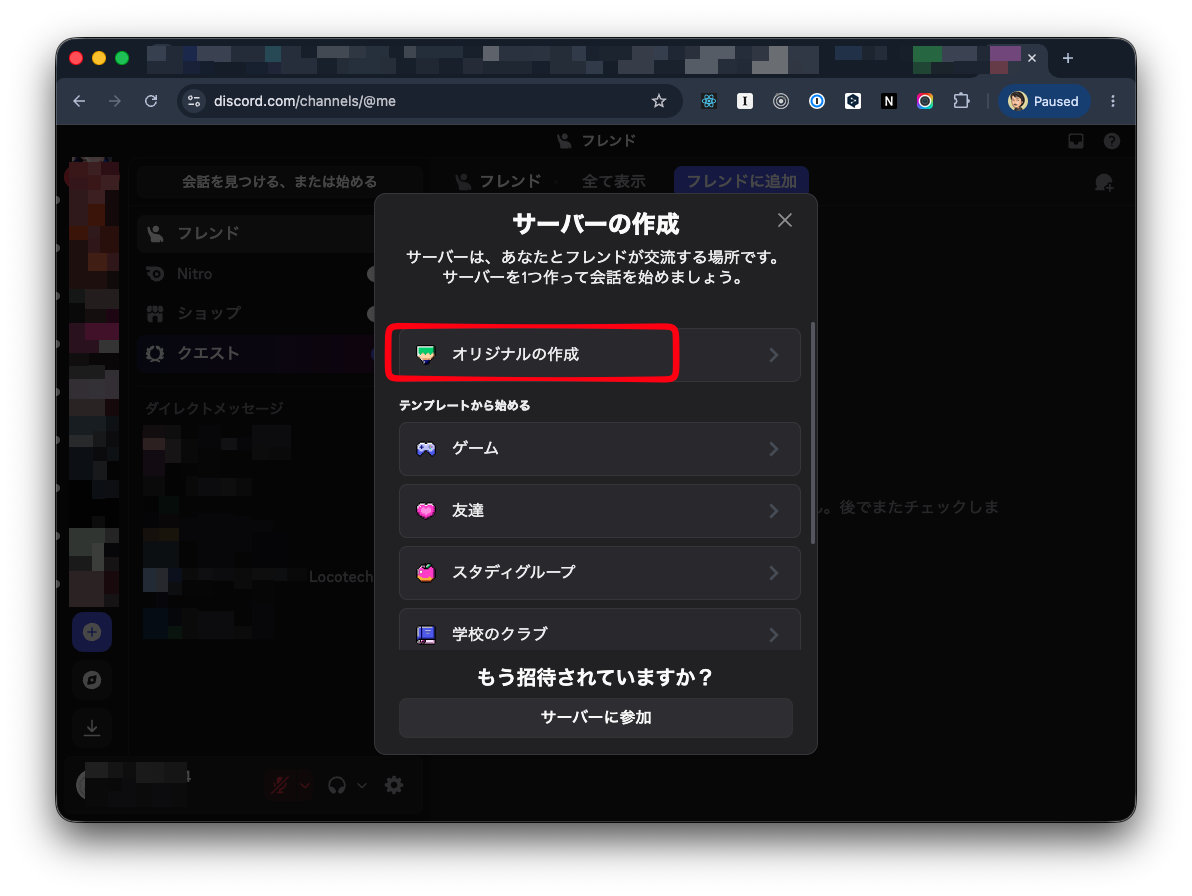The width and height of the screenshot is (1192, 896).
Task: Click the template list scrollbar in the dialog
Action: pyautogui.click(x=813, y=433)
